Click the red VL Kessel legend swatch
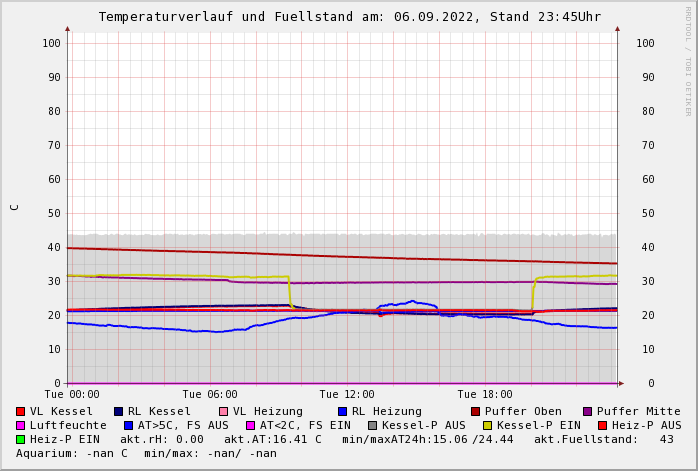Screen dimensions: 698x471 [x=20, y=411]
